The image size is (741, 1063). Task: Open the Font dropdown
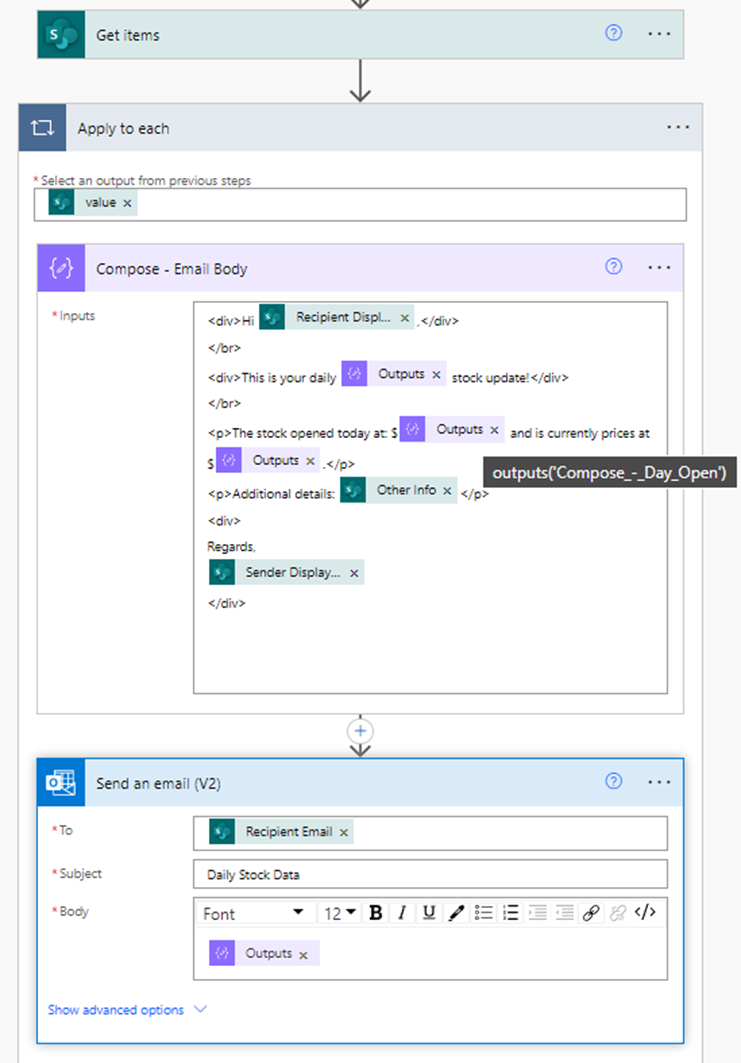(x=254, y=913)
